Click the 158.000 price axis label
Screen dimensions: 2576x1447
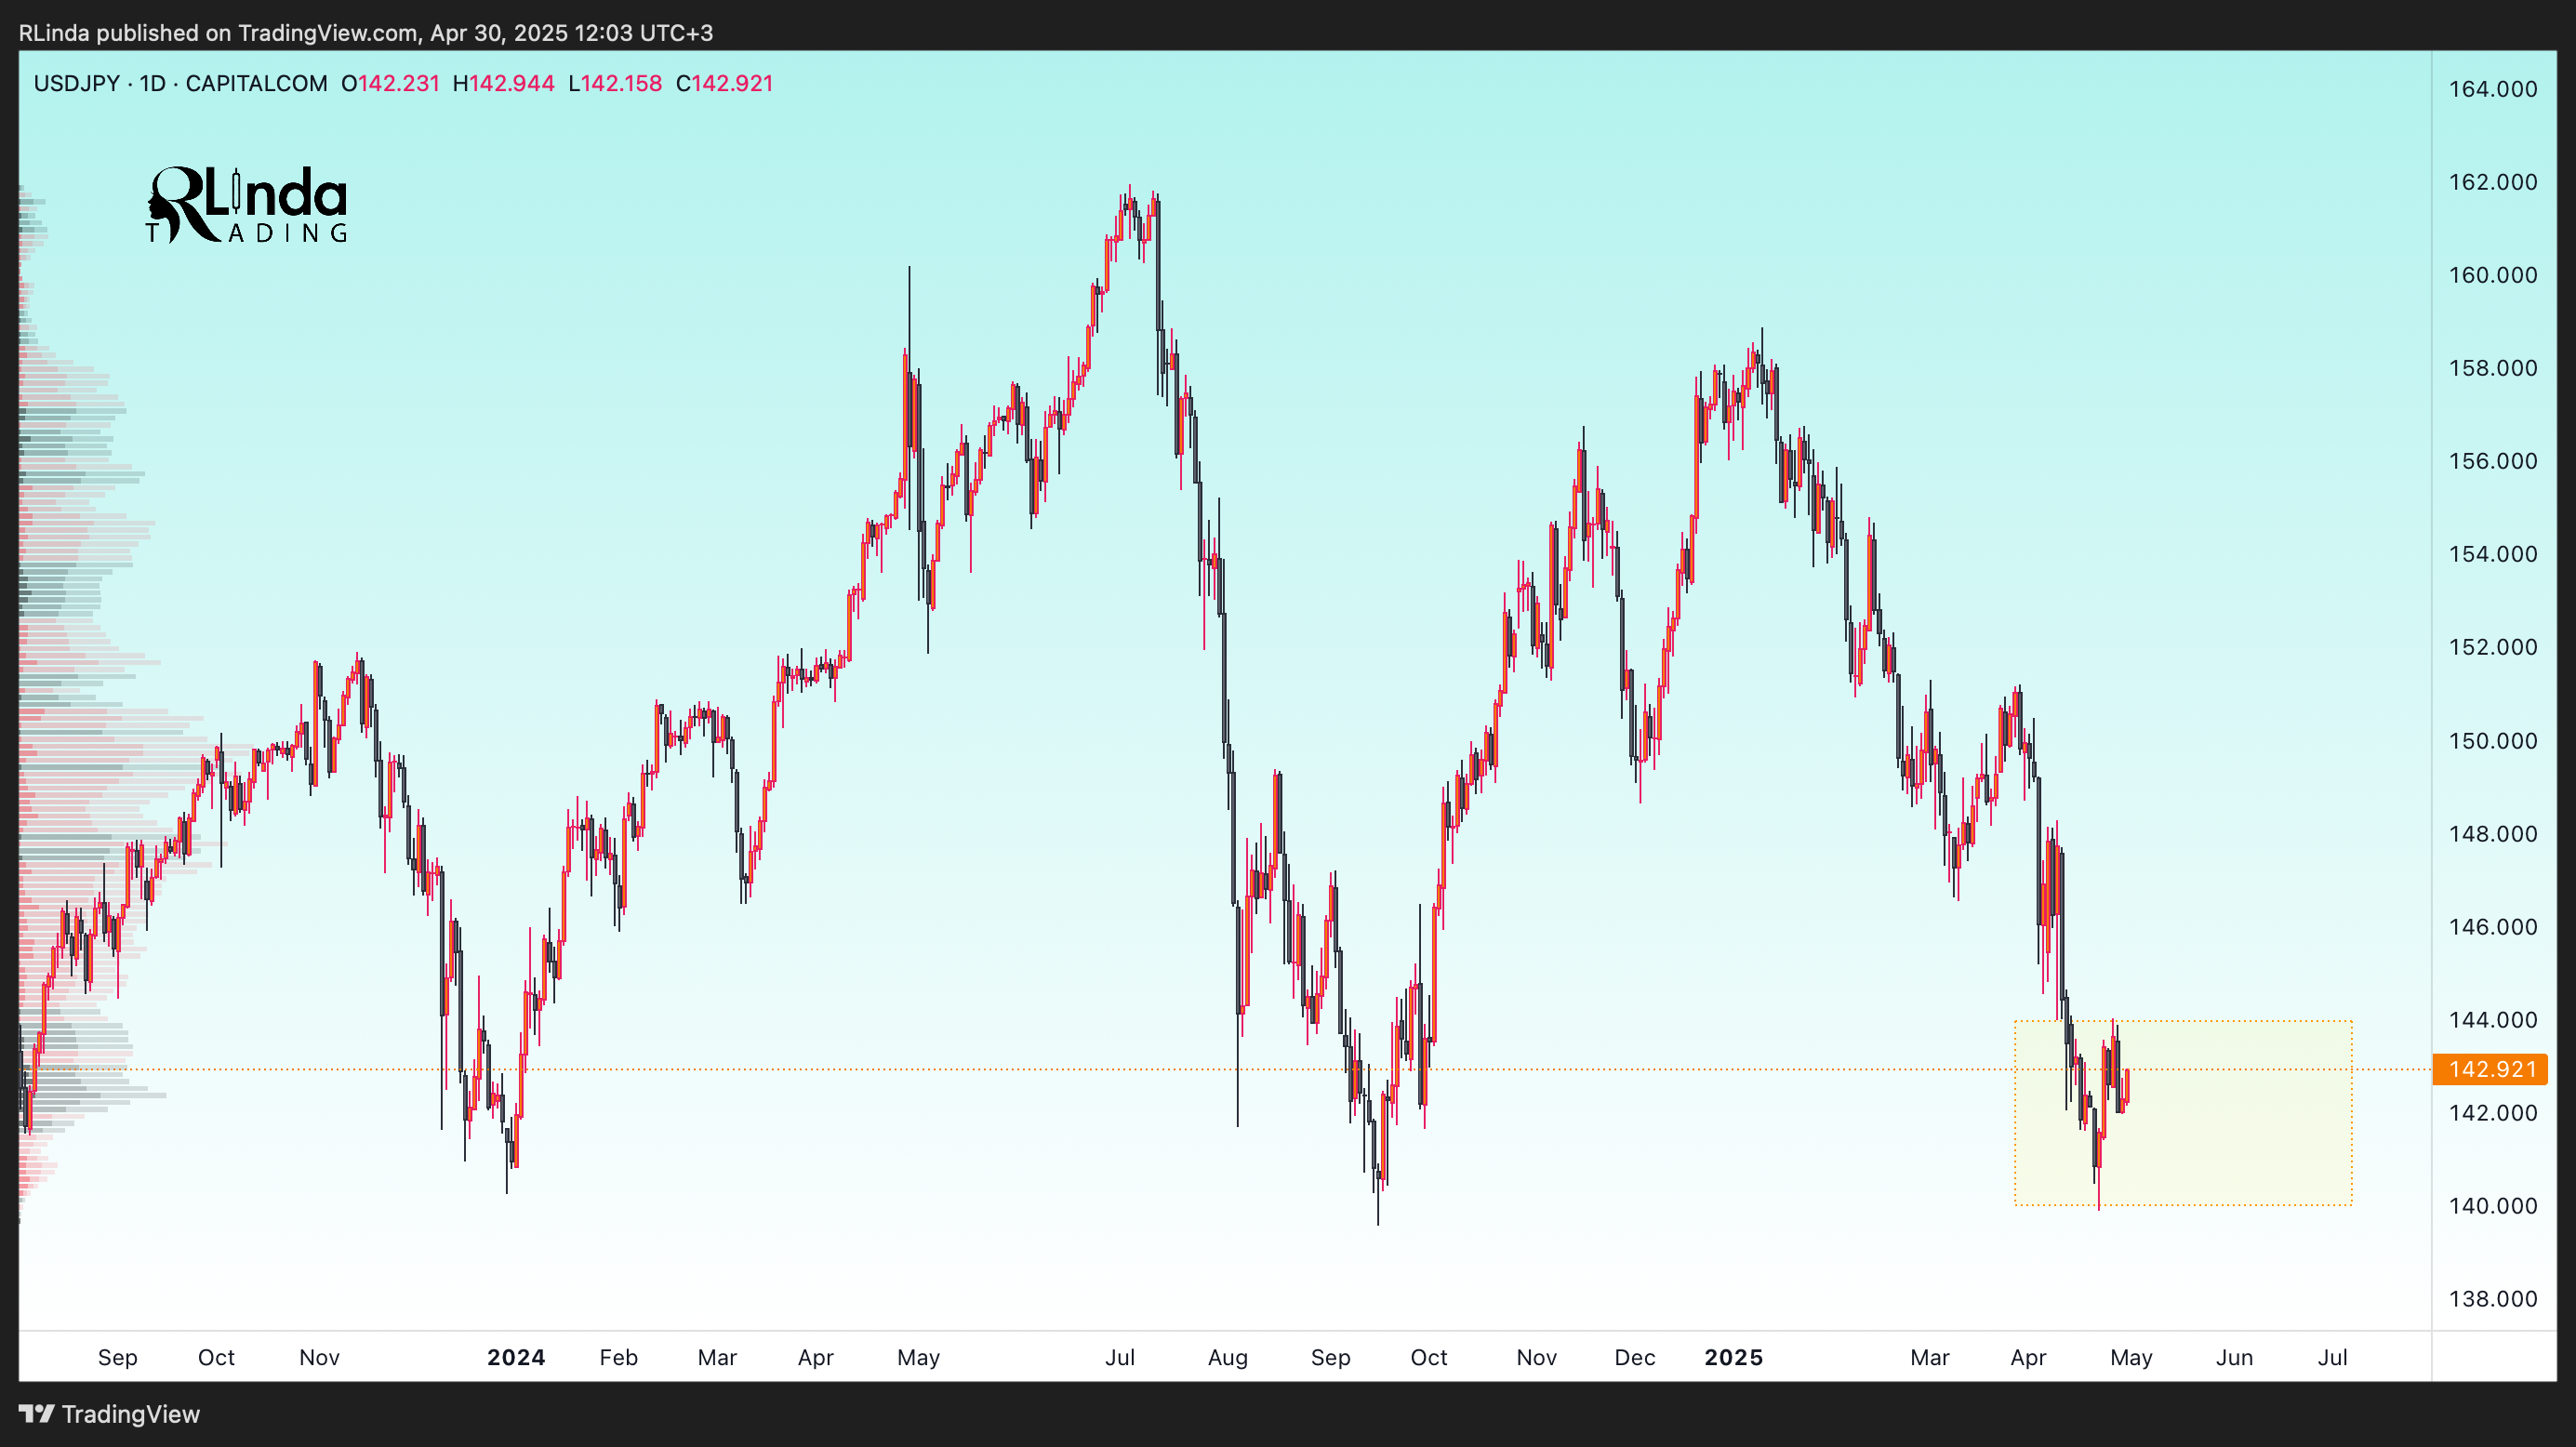pos(2492,368)
